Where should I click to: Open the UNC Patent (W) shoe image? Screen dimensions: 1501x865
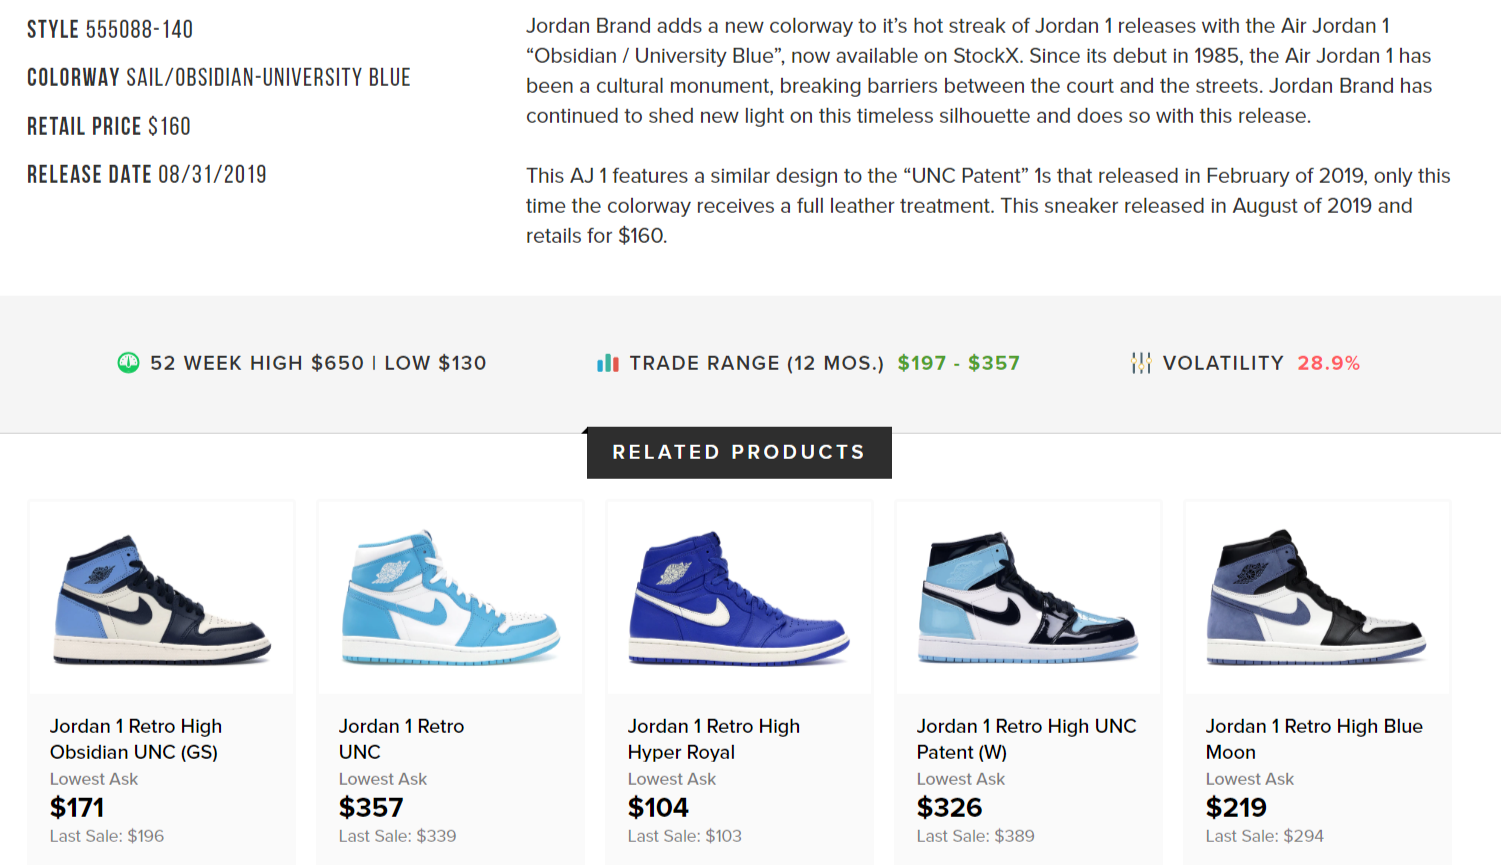pos(1028,598)
